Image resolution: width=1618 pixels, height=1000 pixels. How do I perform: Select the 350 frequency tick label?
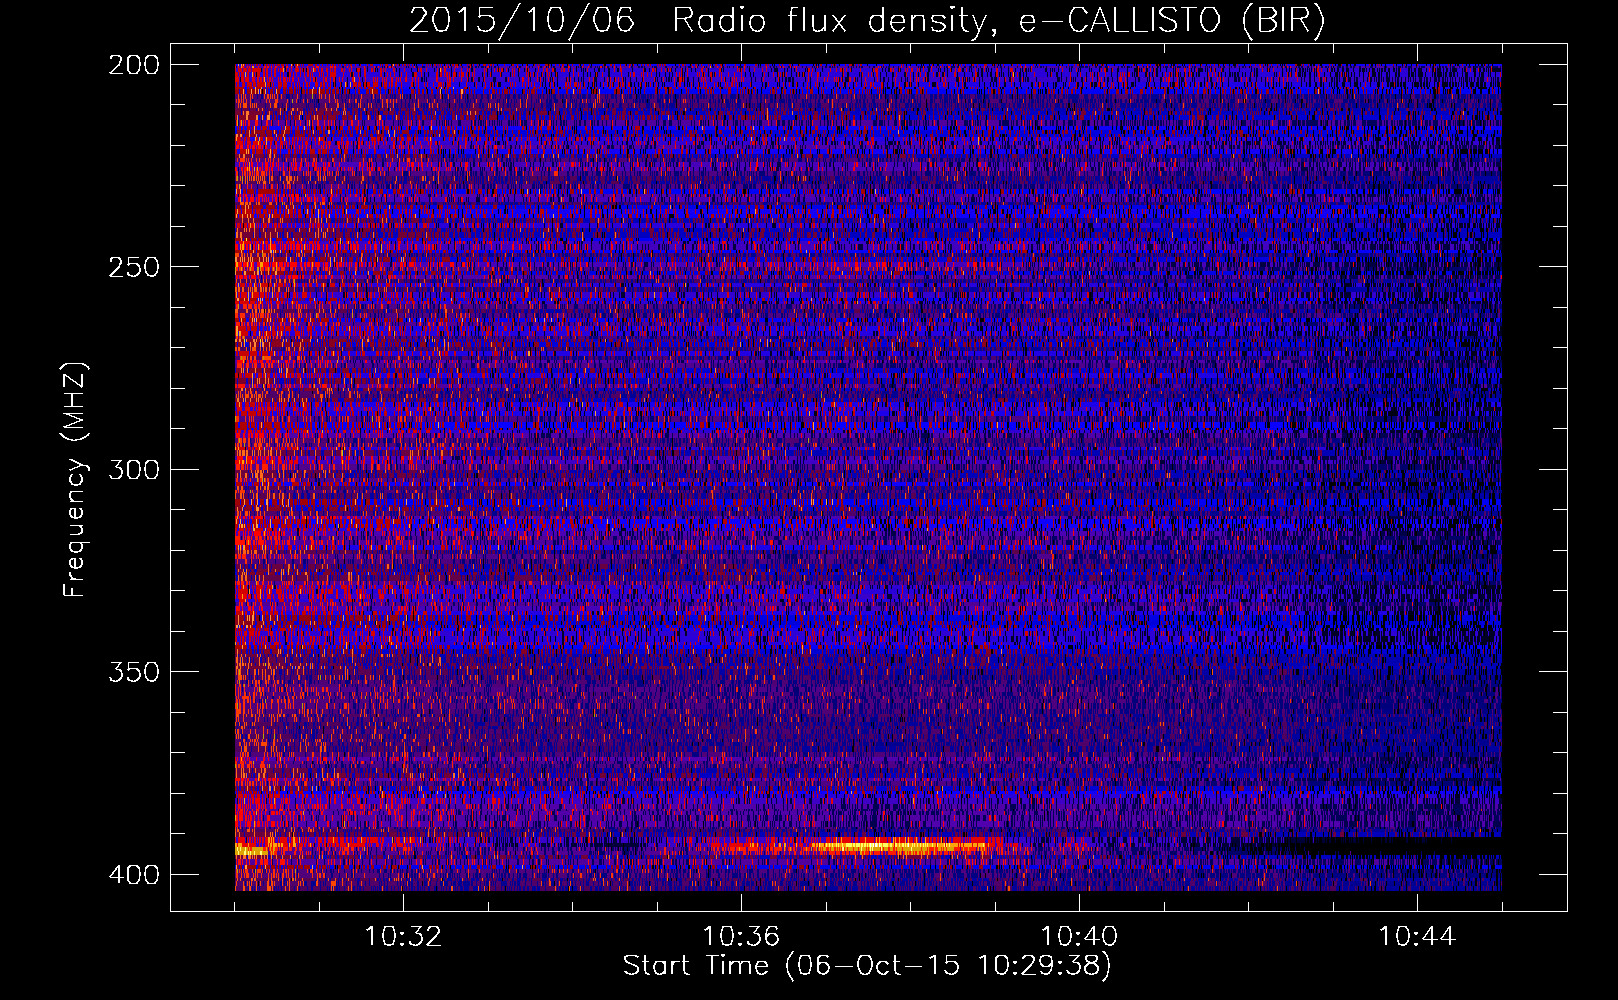coord(133,671)
